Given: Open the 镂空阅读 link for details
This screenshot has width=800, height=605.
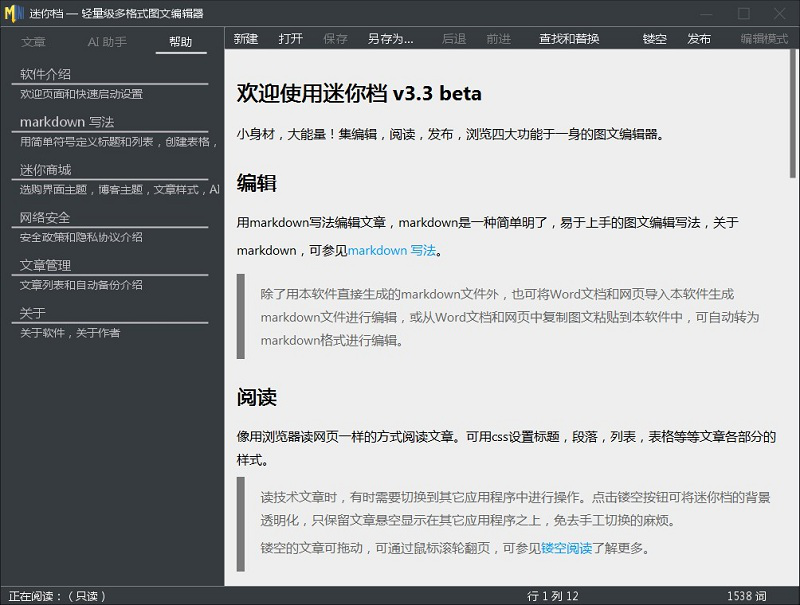Looking at the screenshot, I should click(567, 549).
